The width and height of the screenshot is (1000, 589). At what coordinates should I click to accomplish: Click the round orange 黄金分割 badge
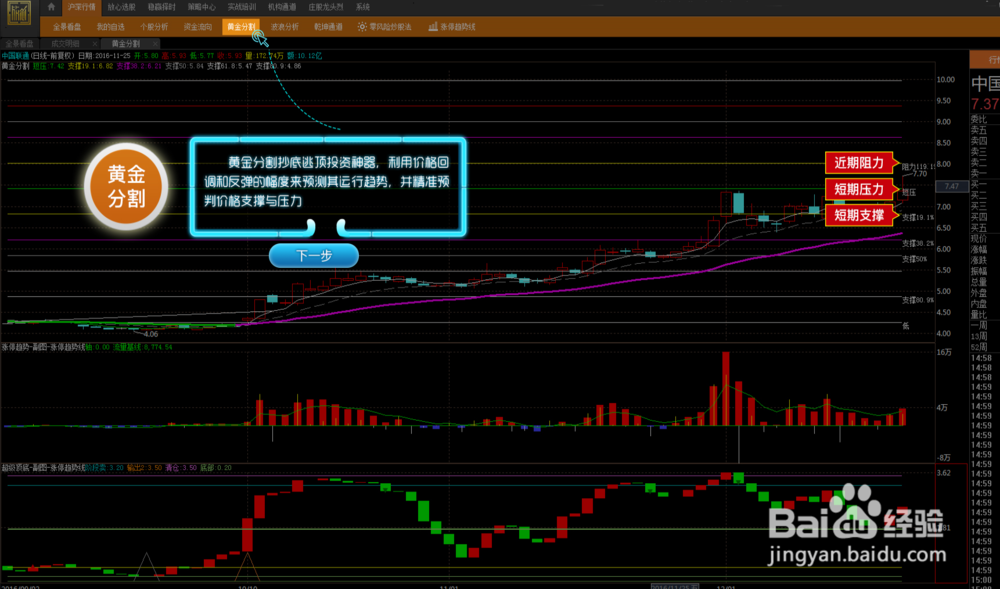coord(126,186)
